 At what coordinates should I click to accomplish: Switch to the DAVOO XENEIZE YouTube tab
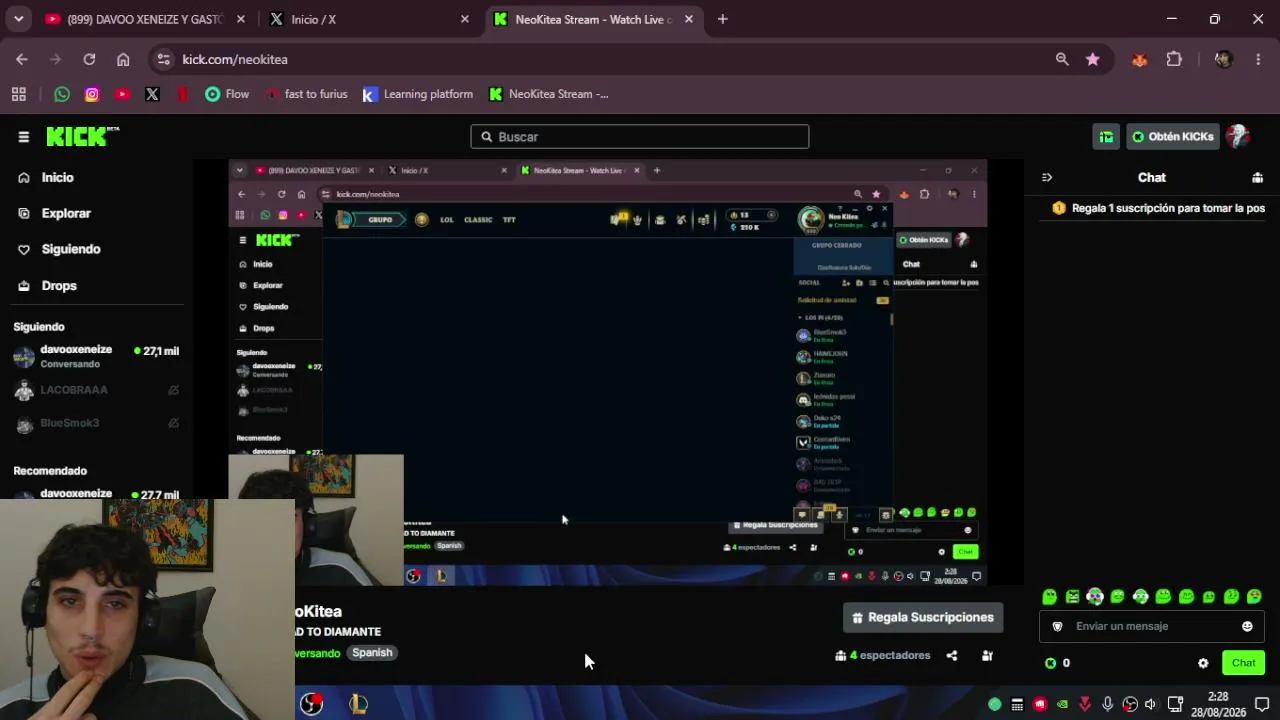pos(144,19)
